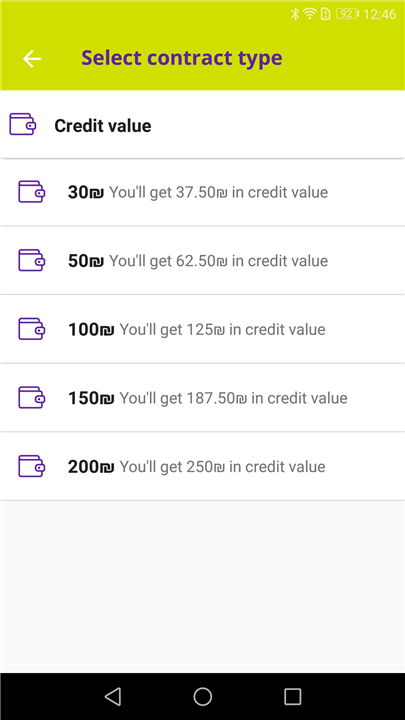Tap Android home circle button
This screenshot has height=720, width=405.
(202, 696)
